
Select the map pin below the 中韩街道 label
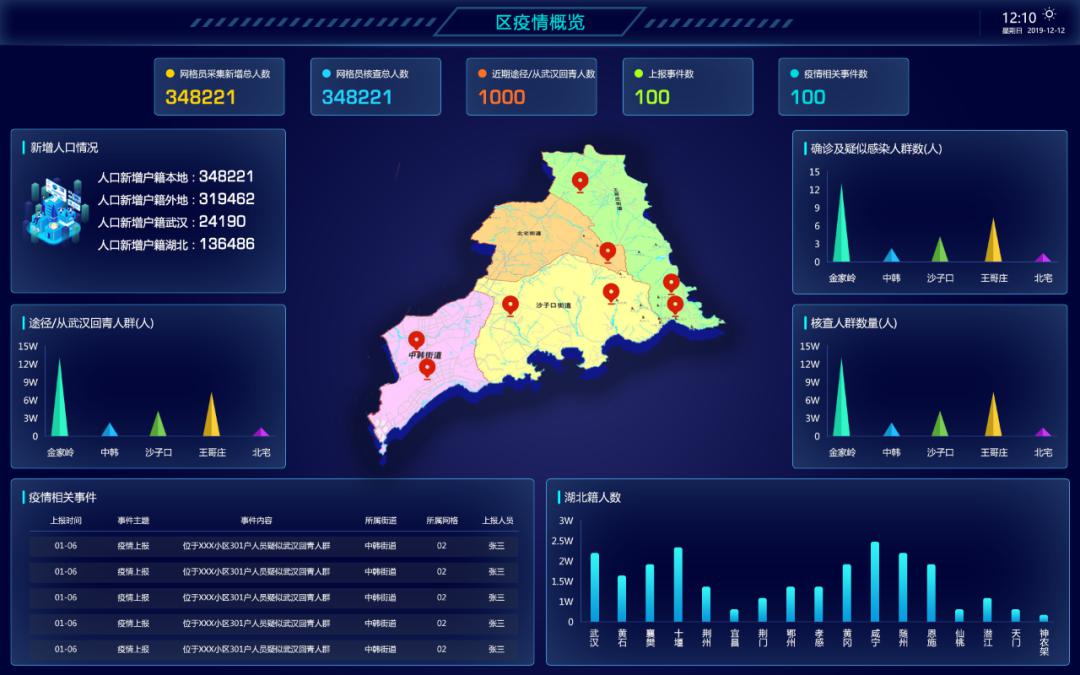[427, 368]
